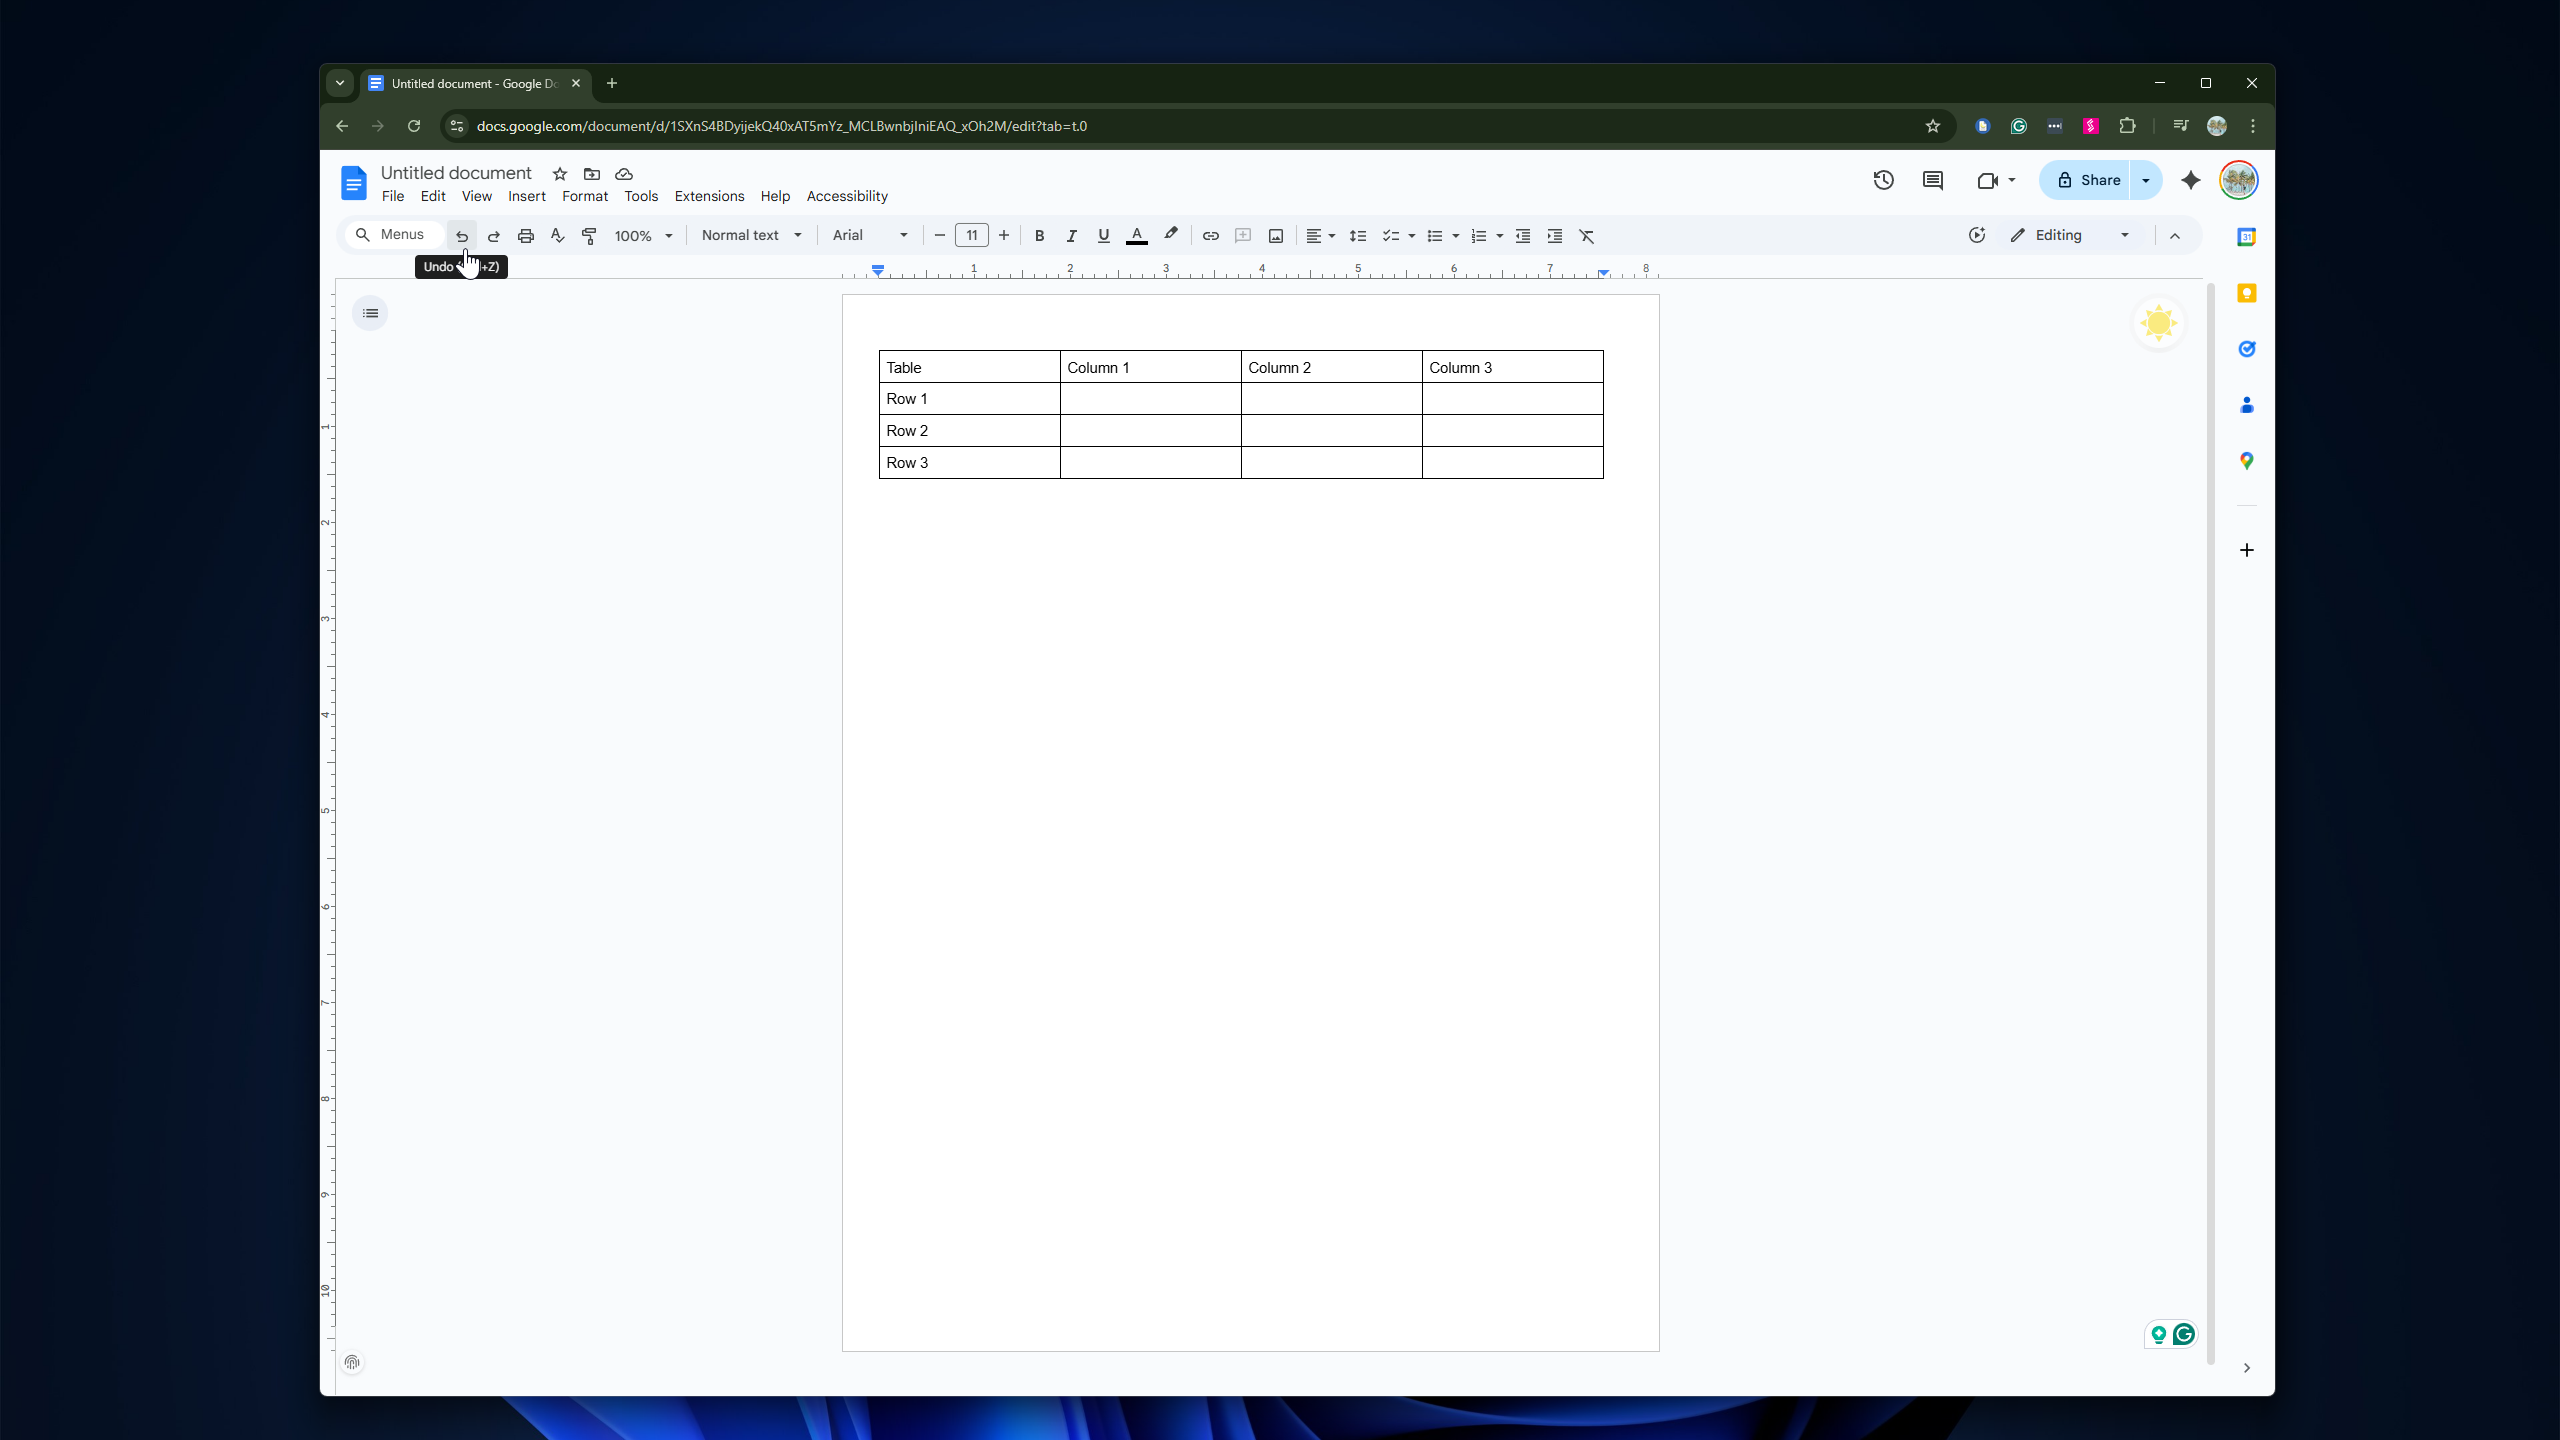Open Google Keep in side panel
The height and width of the screenshot is (1440, 2560).
[2246, 293]
